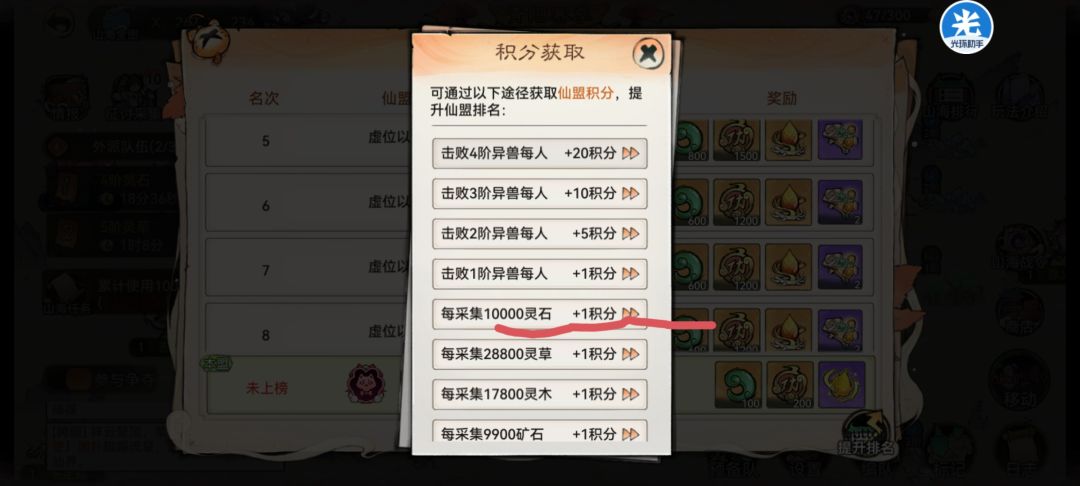1080x486 pixels.
Task: Go to 击败4阶异兽 arrow icon
Action: coord(630,154)
